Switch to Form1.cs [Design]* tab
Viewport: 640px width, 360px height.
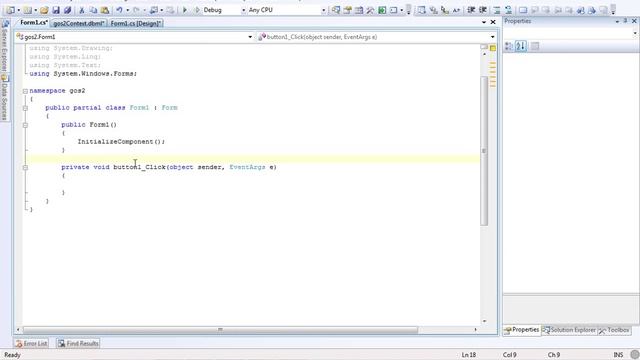(x=136, y=23)
